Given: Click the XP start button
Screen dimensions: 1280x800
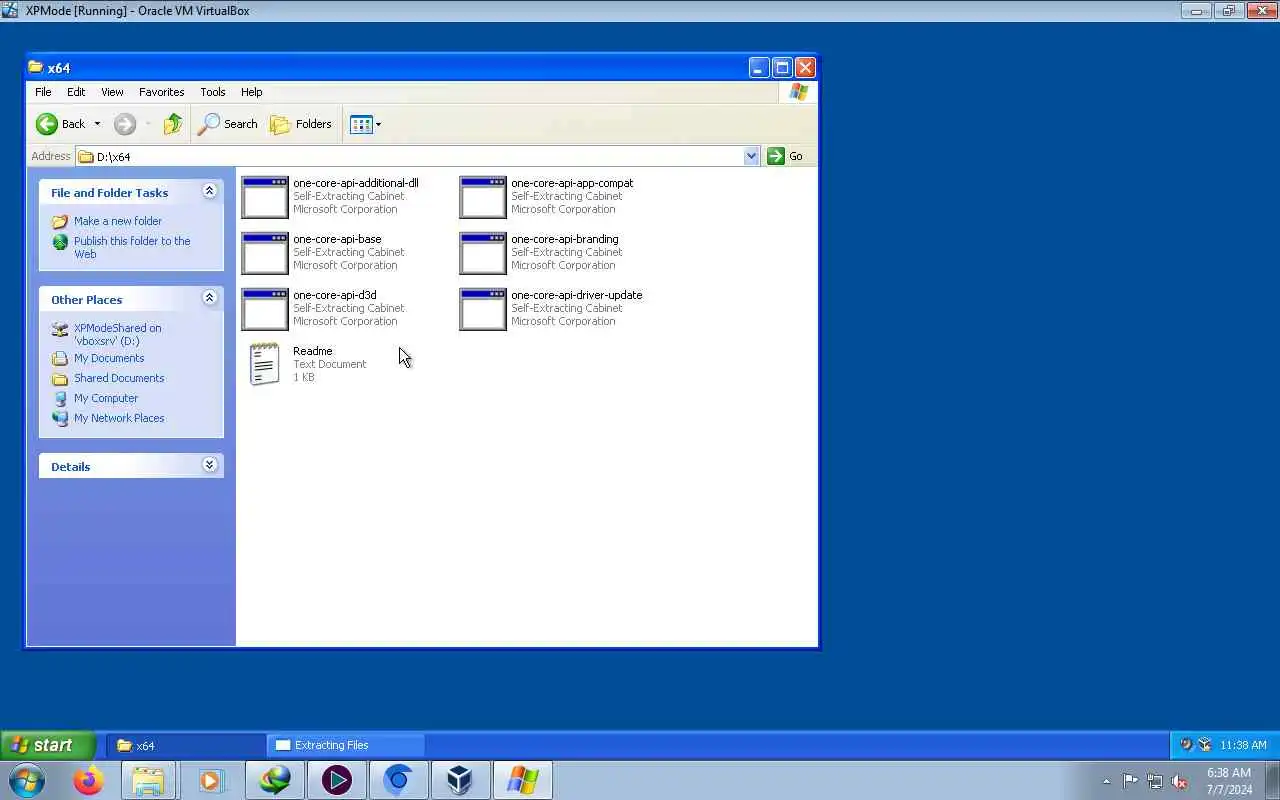Looking at the screenshot, I should pos(48,745).
